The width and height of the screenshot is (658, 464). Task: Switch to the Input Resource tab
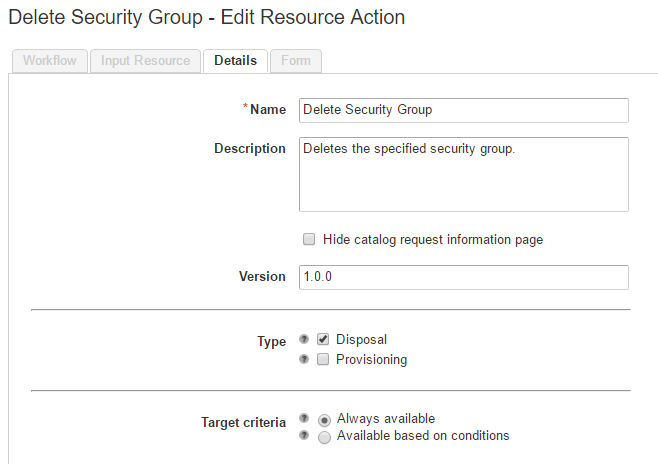(x=146, y=61)
